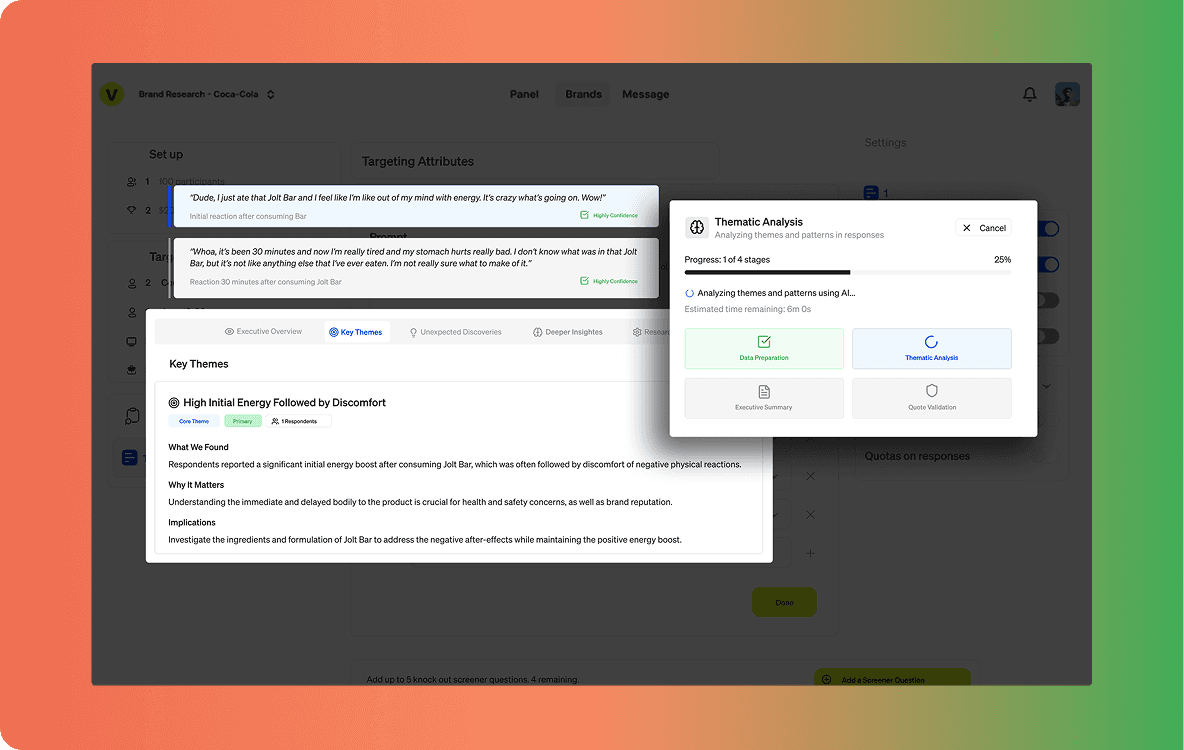The width and height of the screenshot is (1184, 750).
Task: Click the spinner next to Analyzing themes
Action: pos(689,293)
